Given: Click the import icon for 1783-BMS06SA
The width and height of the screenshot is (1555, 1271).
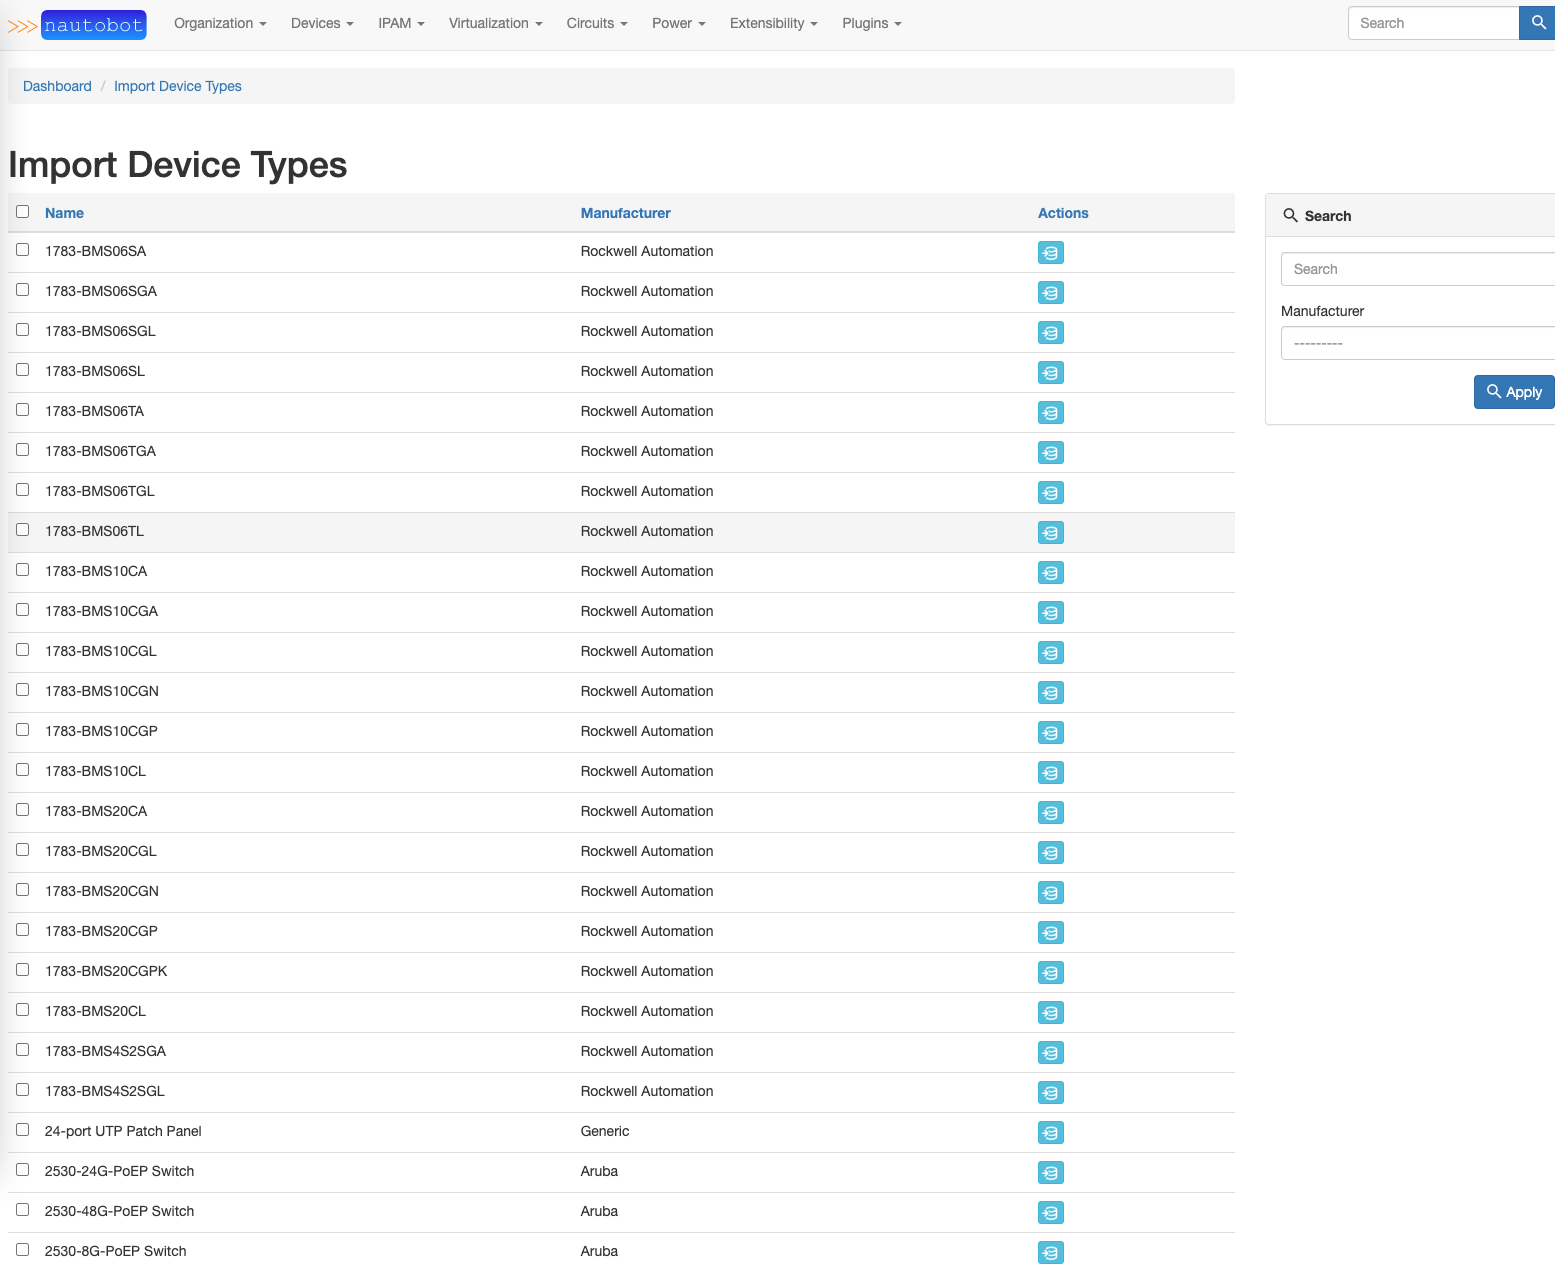Looking at the screenshot, I should (1050, 253).
